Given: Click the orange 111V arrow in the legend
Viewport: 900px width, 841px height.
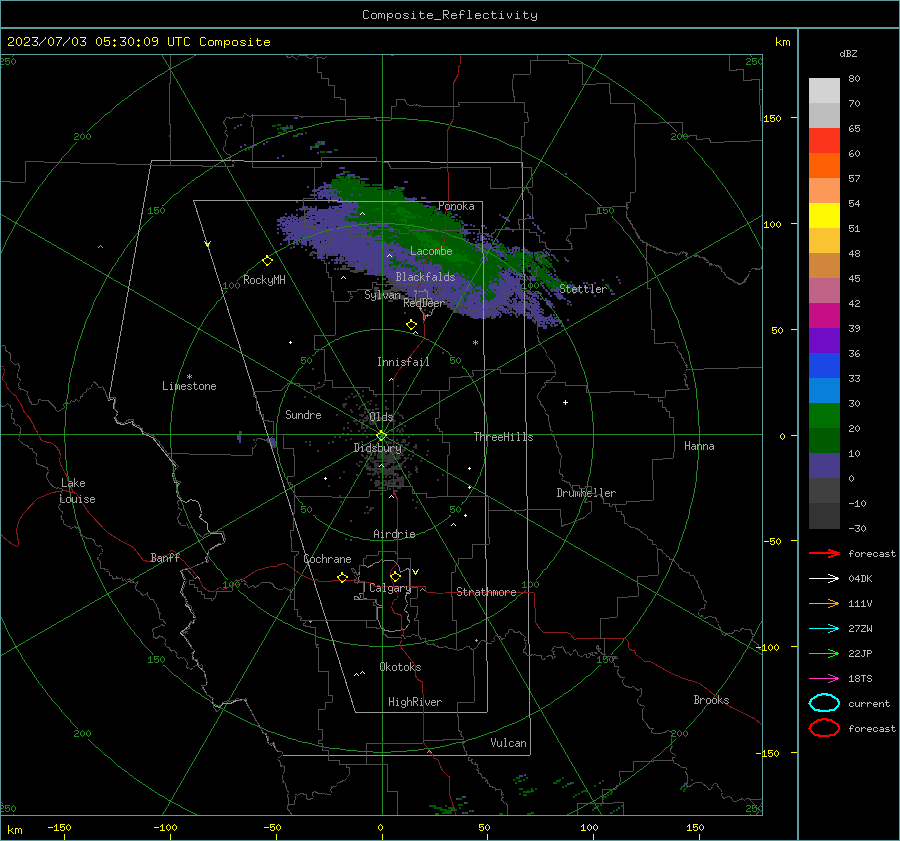Looking at the screenshot, I should (x=824, y=603).
